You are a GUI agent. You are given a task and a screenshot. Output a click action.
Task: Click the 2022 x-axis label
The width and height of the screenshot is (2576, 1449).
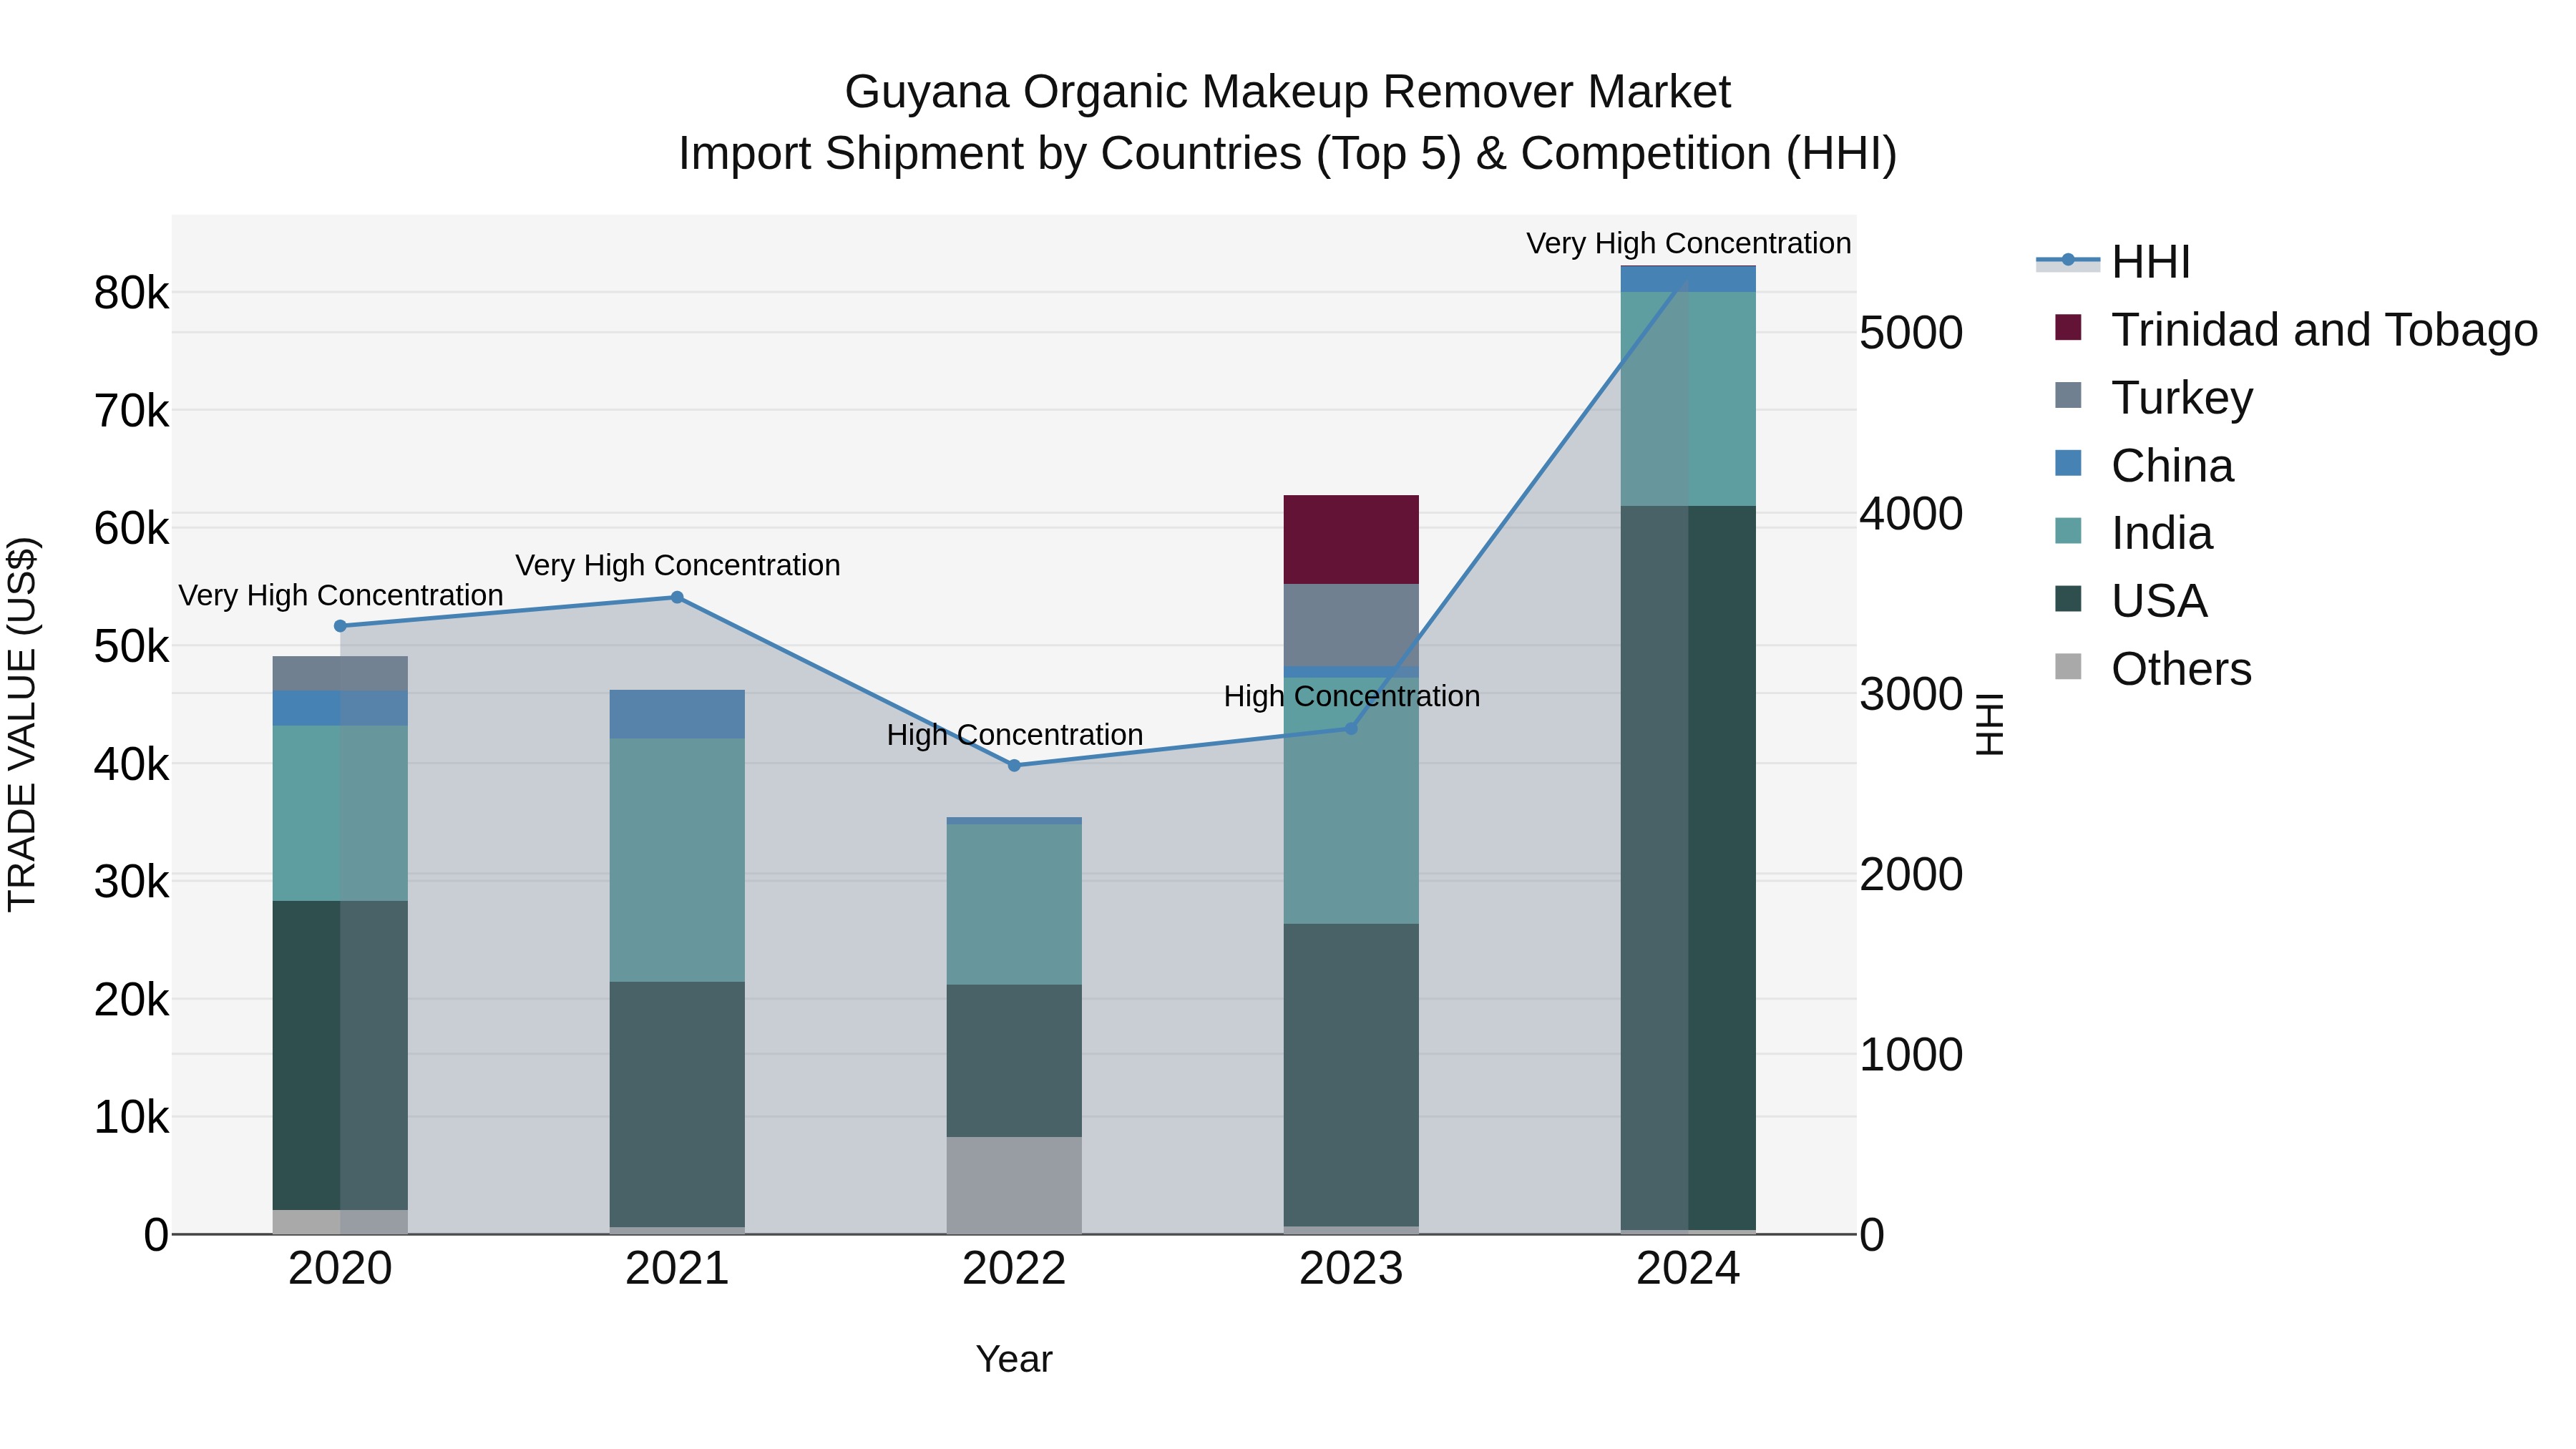point(1014,1269)
